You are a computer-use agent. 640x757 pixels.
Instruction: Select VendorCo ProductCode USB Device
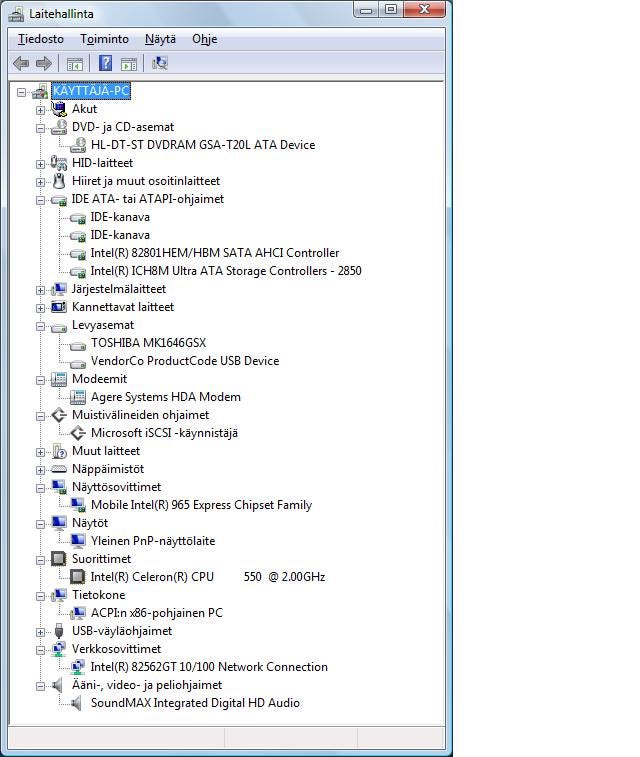[185, 361]
